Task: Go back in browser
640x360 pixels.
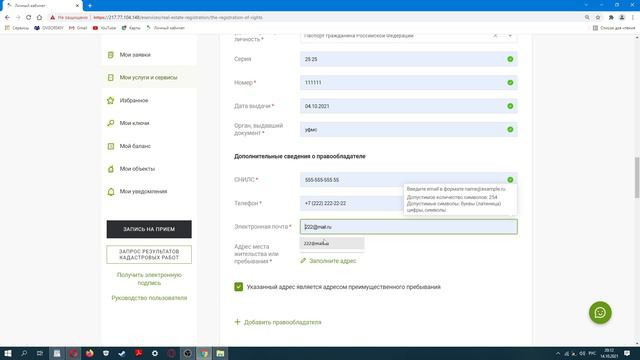Action: [7, 18]
